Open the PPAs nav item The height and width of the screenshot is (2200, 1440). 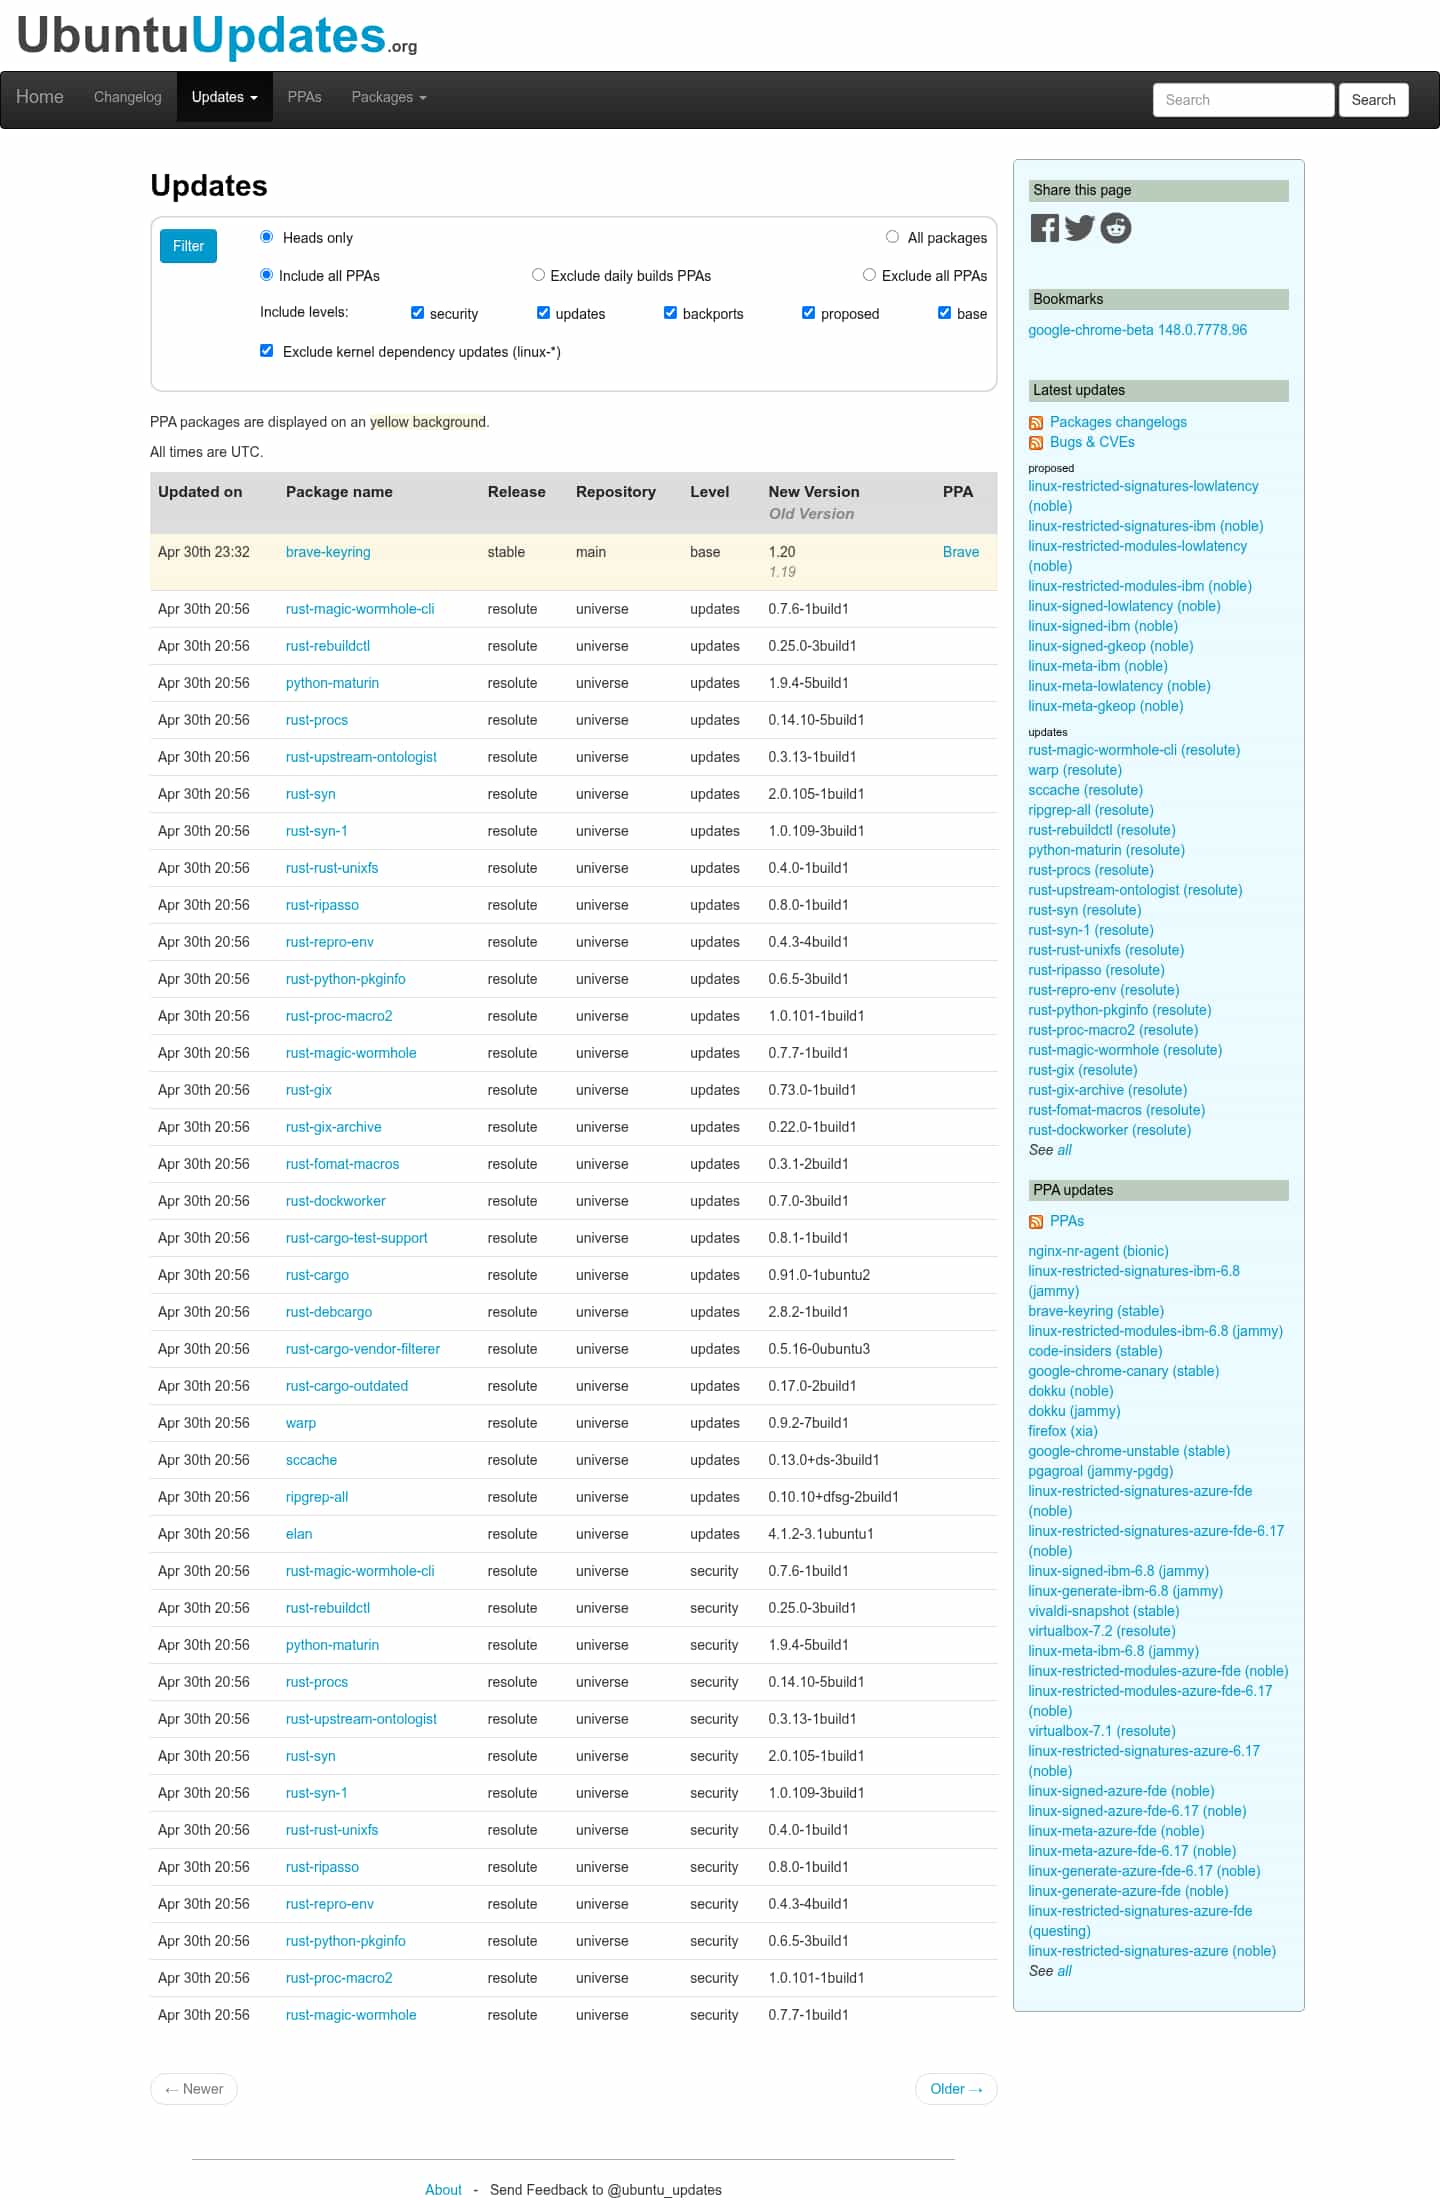[x=304, y=97]
